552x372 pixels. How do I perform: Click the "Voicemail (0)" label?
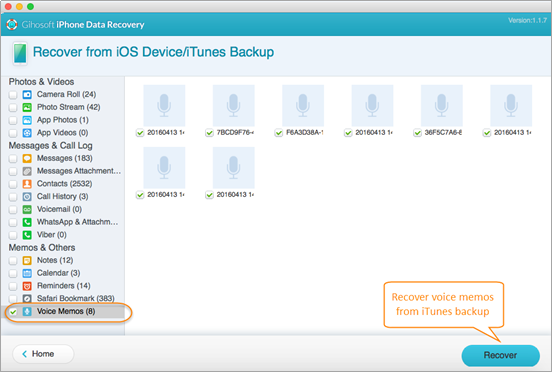(x=59, y=209)
